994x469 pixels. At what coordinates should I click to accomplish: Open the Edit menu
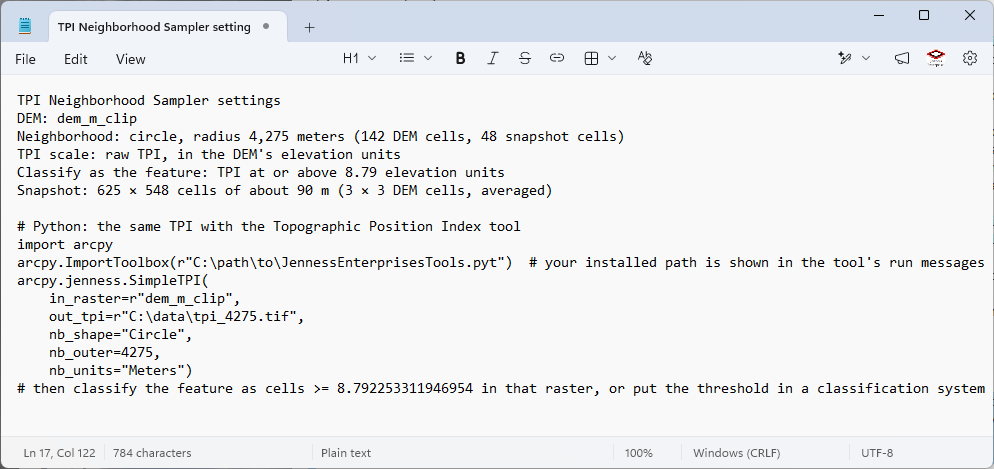pyautogui.click(x=75, y=59)
